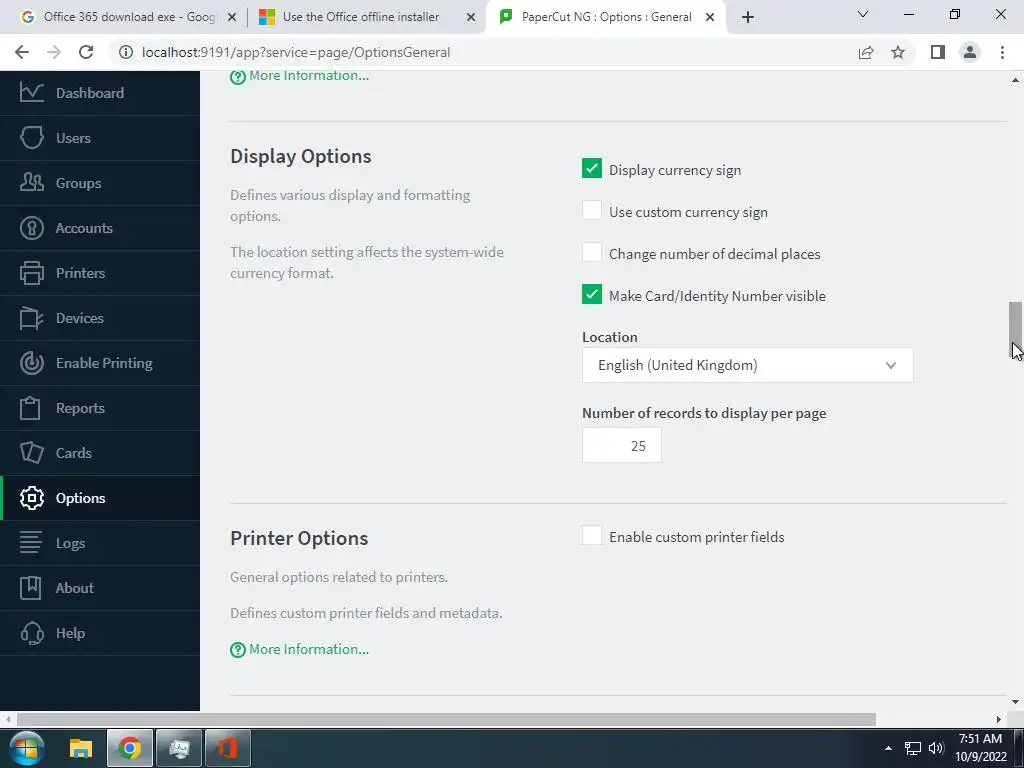Viewport: 1024px width, 768px height.
Task: Click the Printer Options heading text
Action: tap(299, 538)
